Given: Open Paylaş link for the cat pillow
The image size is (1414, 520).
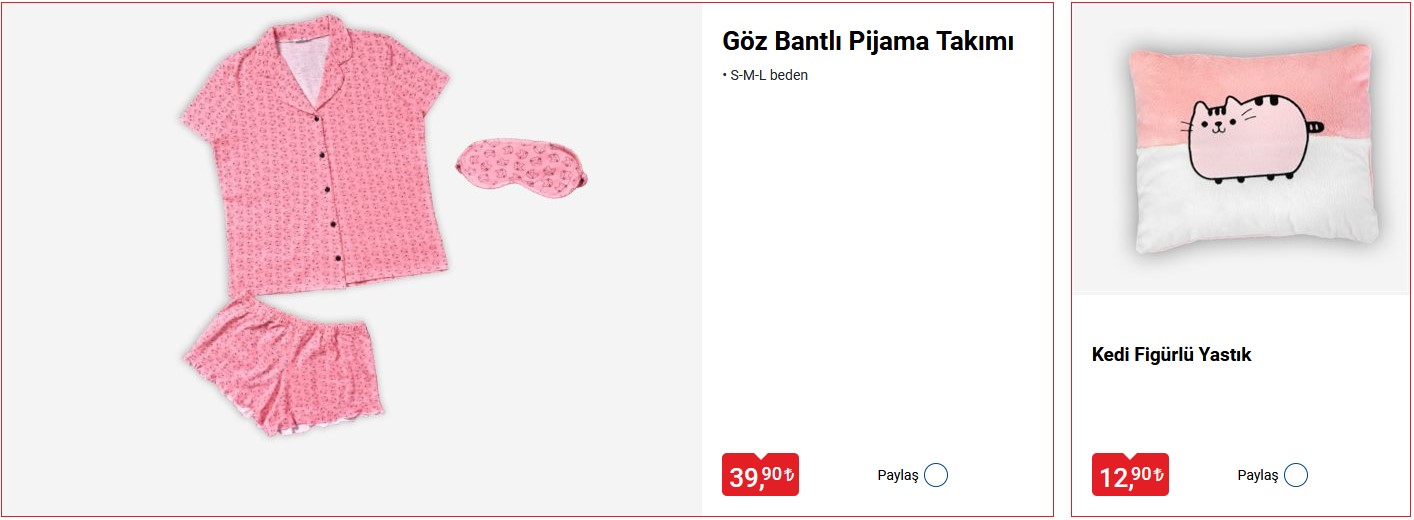Looking at the screenshot, I should click(x=1257, y=475).
